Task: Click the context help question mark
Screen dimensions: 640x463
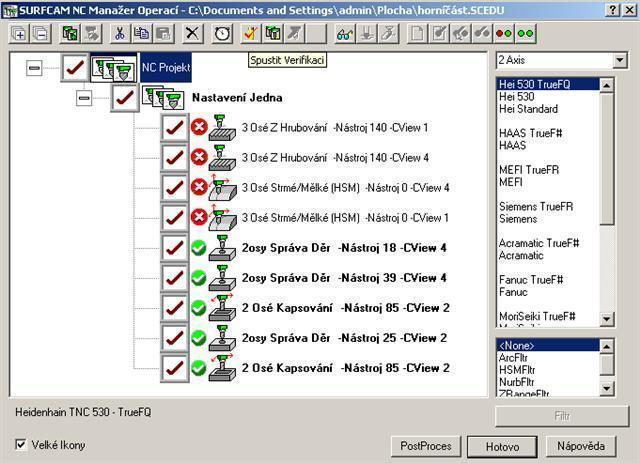Action: tap(612, 10)
